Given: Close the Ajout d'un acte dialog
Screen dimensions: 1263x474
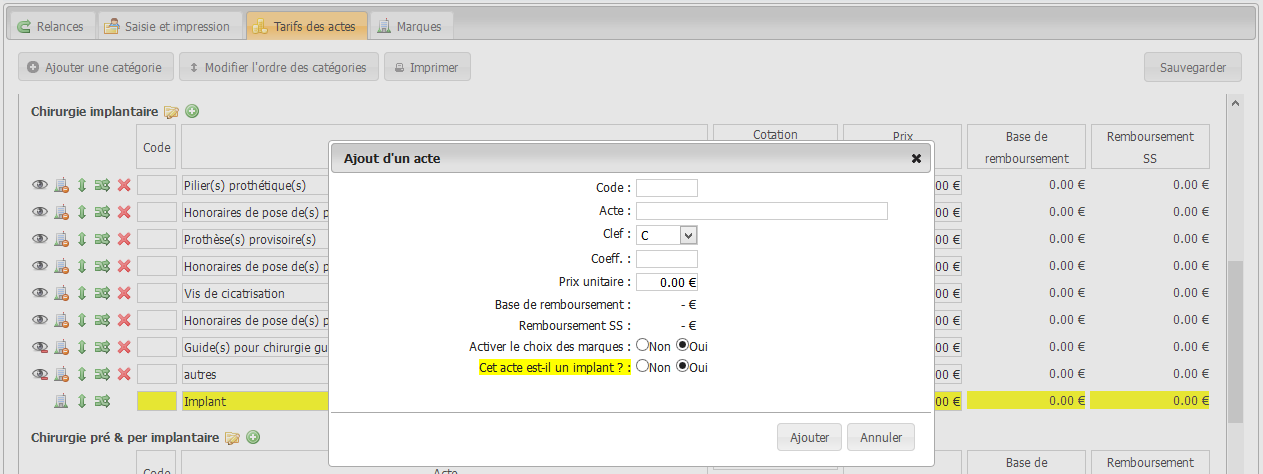Looking at the screenshot, I should [x=916, y=158].
